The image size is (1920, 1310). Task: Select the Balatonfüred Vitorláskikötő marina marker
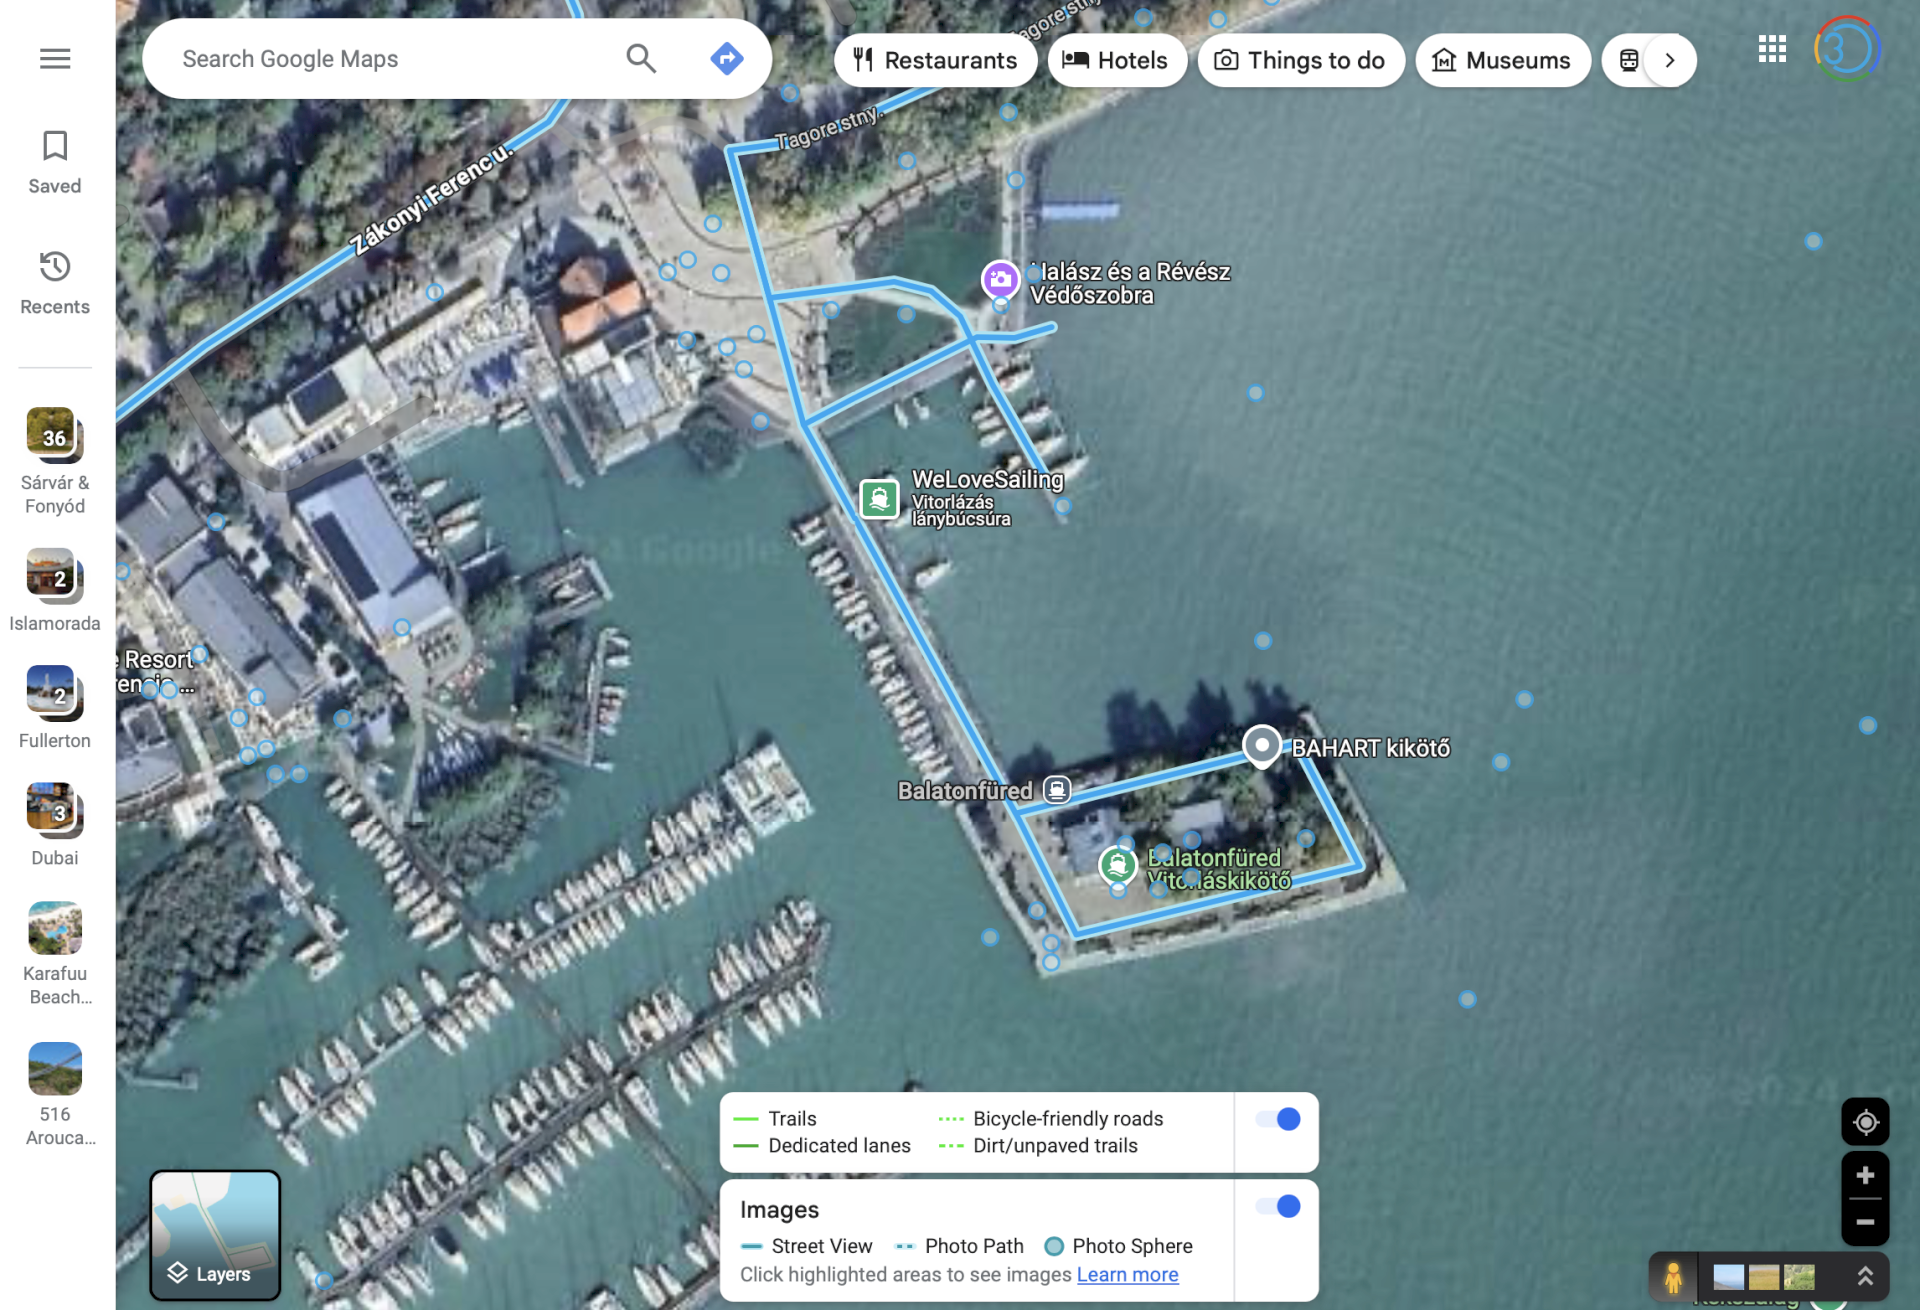[1118, 866]
